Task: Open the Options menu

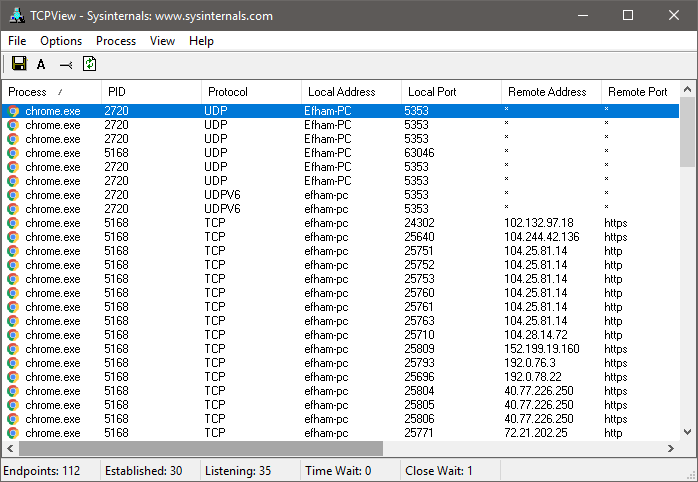Action: pyautogui.click(x=61, y=41)
